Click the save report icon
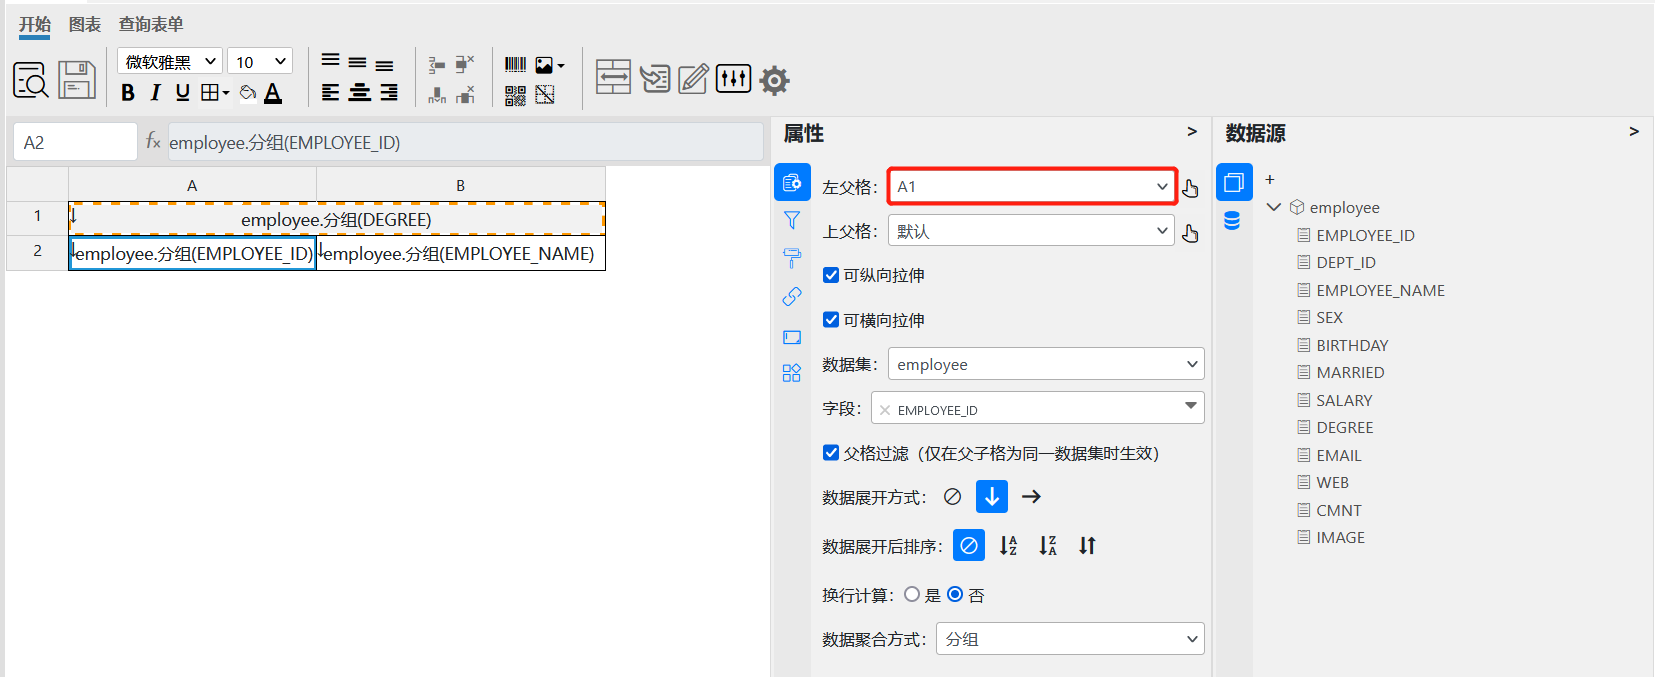Image resolution: width=1655 pixels, height=677 pixels. [x=77, y=80]
